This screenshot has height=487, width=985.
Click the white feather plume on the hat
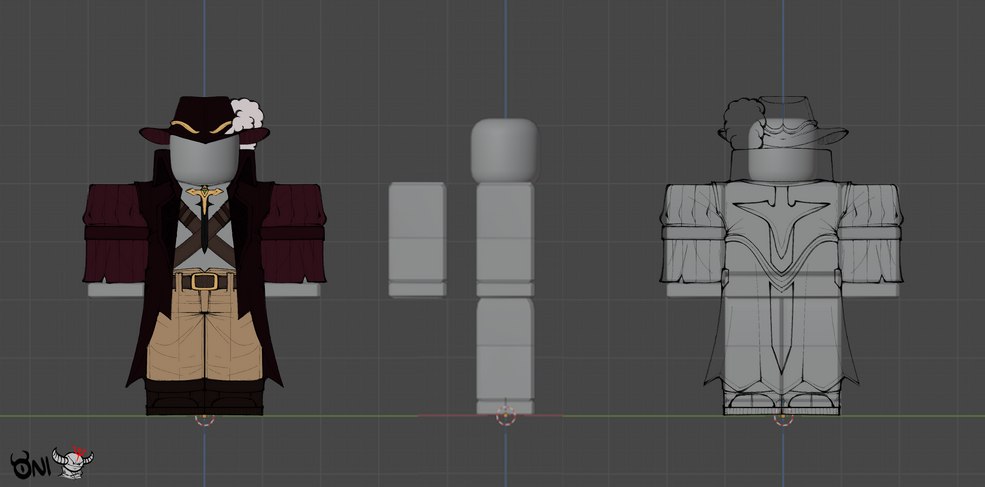coord(246,116)
